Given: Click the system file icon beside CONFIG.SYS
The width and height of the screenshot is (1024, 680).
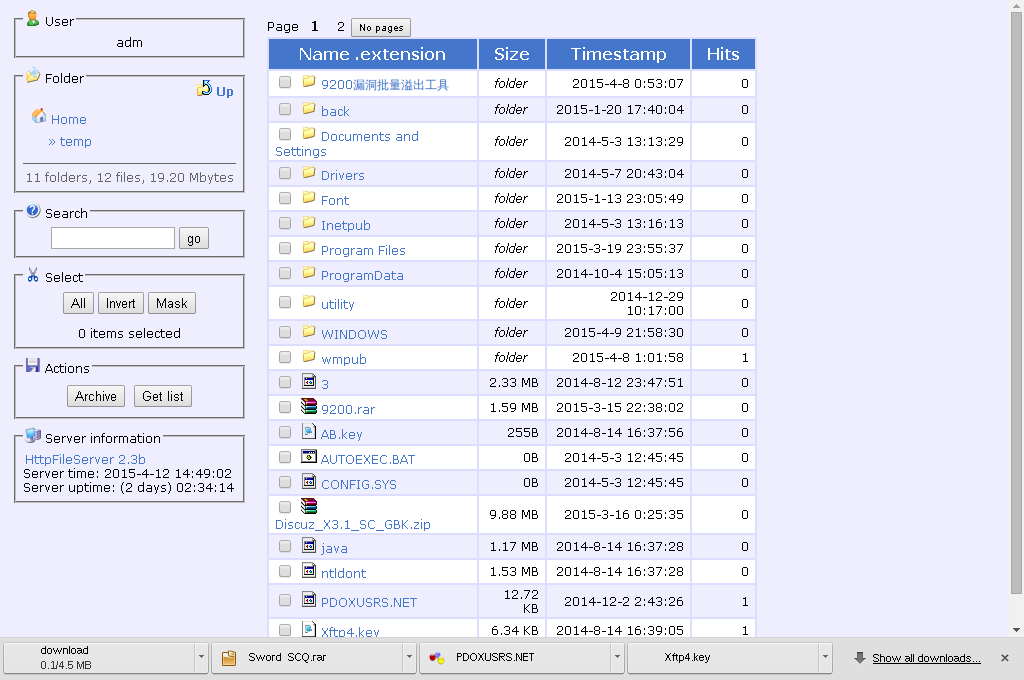Looking at the screenshot, I should tap(309, 481).
